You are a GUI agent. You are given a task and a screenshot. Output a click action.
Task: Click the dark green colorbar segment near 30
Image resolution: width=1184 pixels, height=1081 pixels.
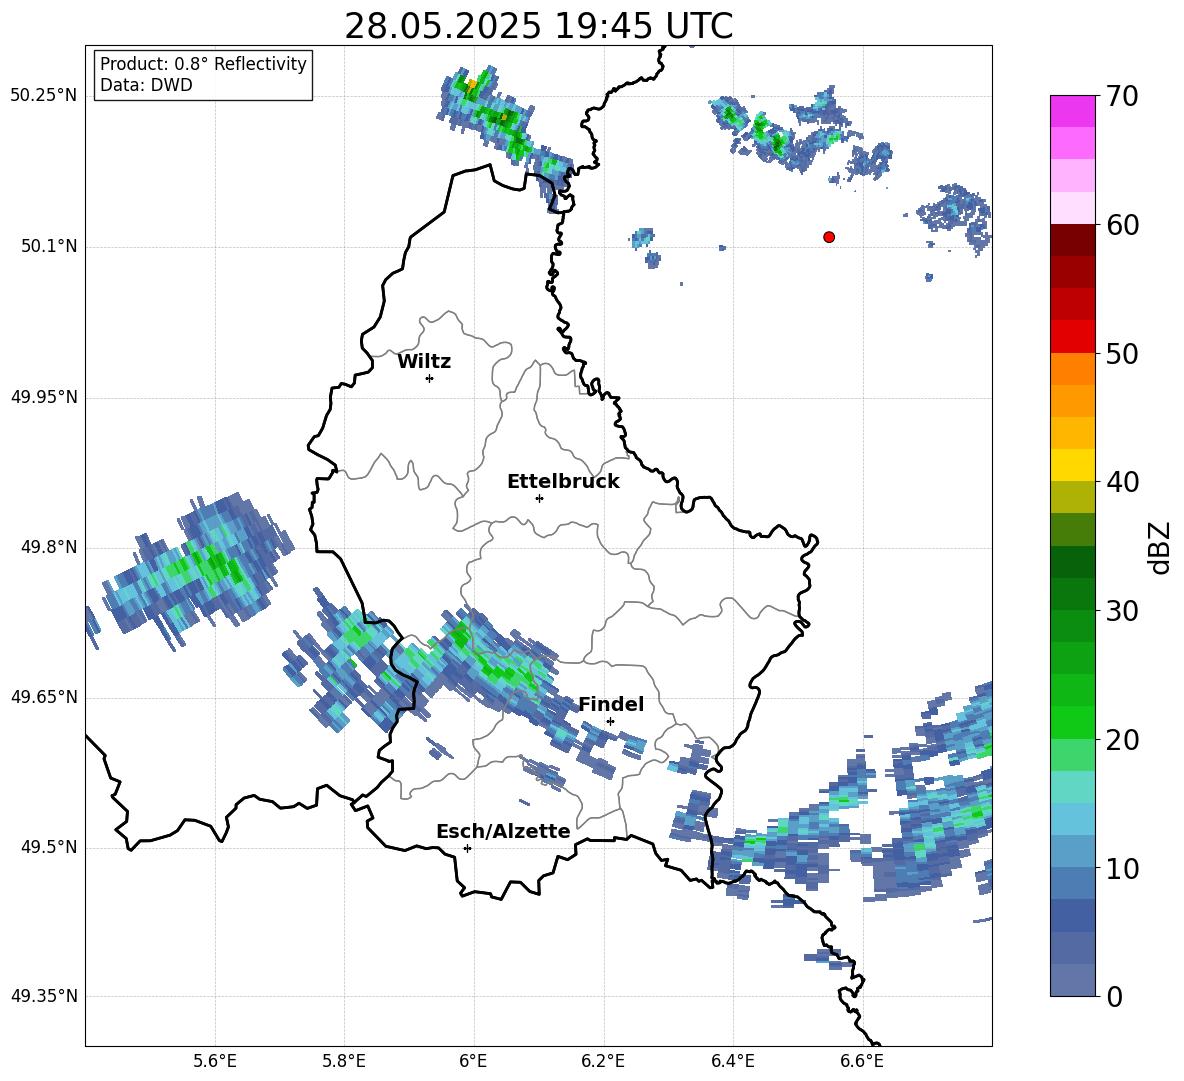click(1072, 593)
